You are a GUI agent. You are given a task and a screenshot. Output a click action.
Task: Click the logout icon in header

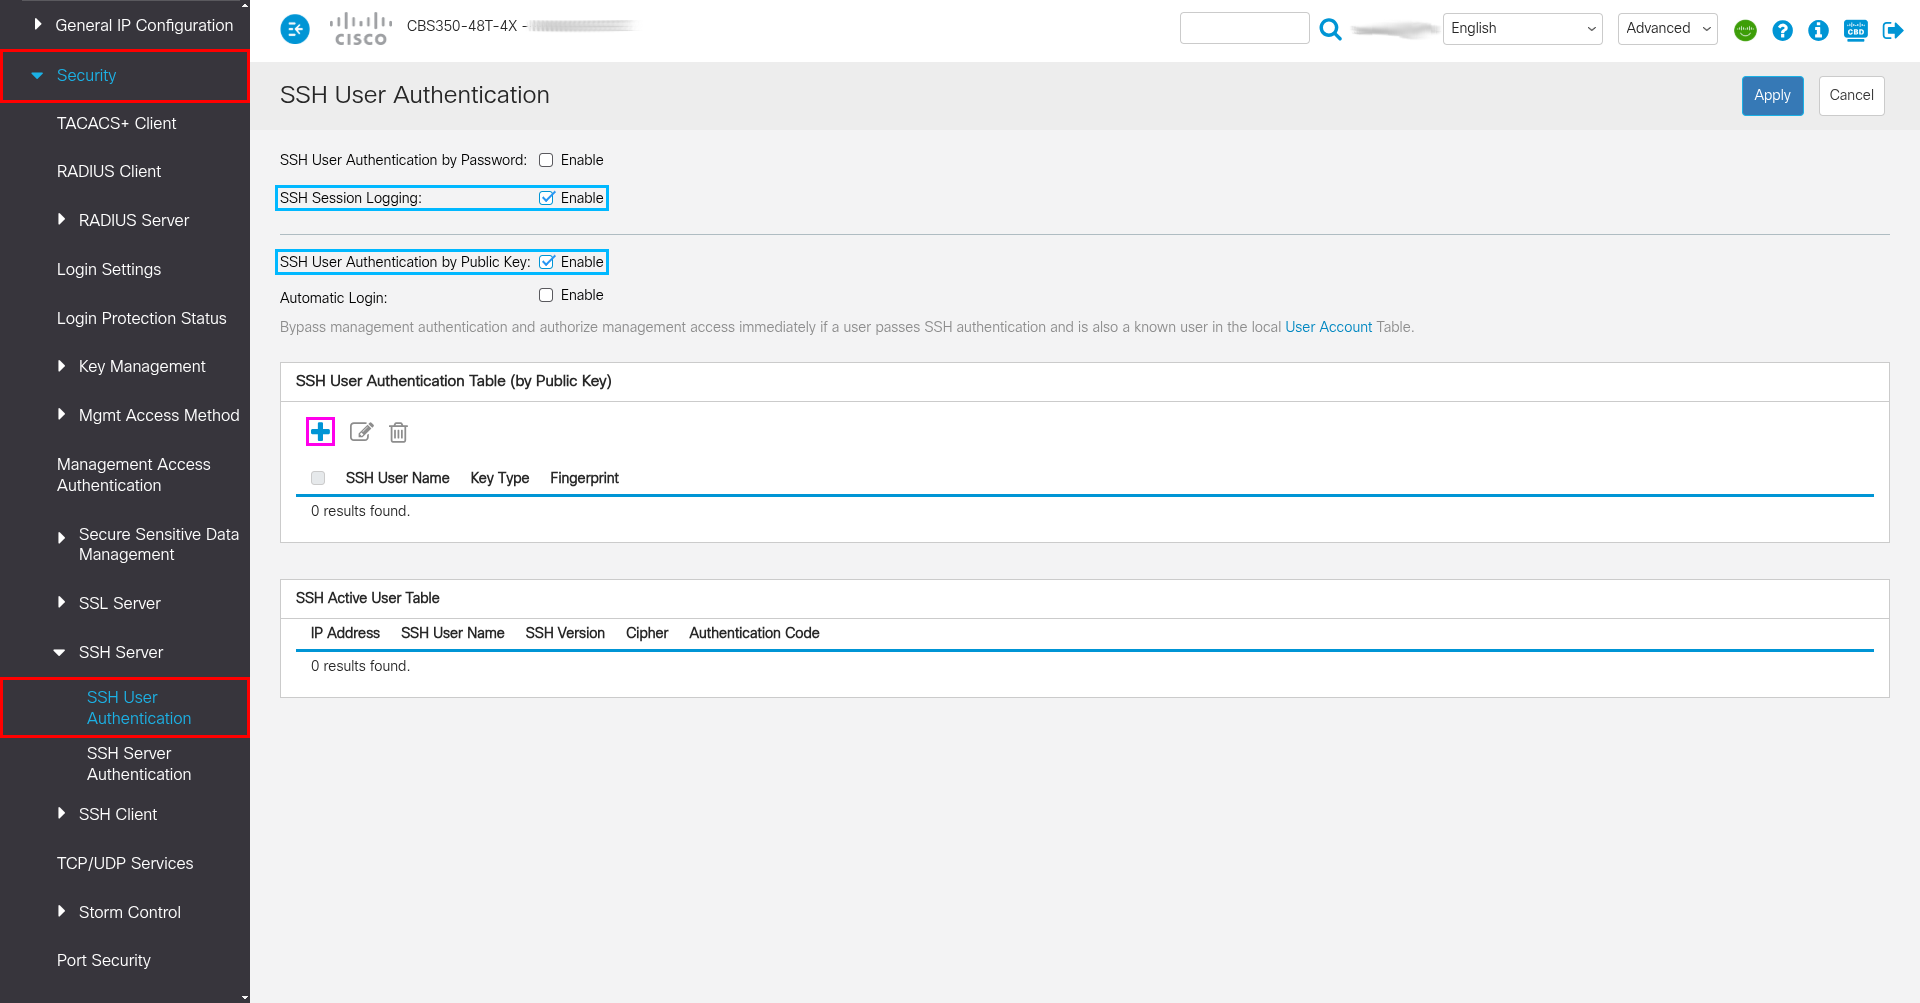1892,30
